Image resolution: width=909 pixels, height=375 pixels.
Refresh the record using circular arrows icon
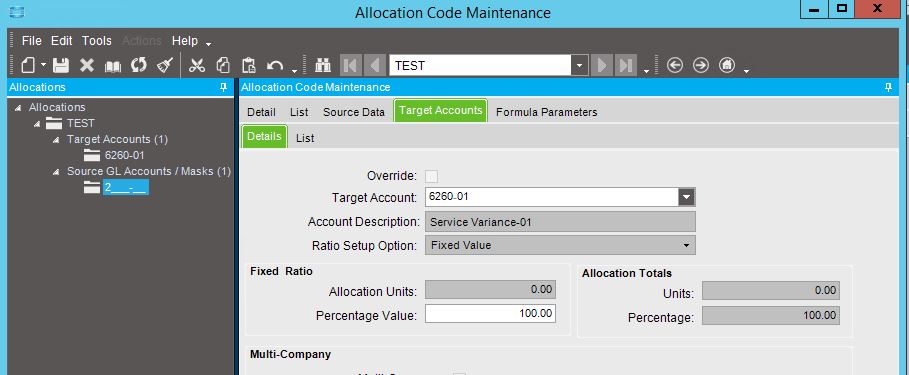point(139,65)
